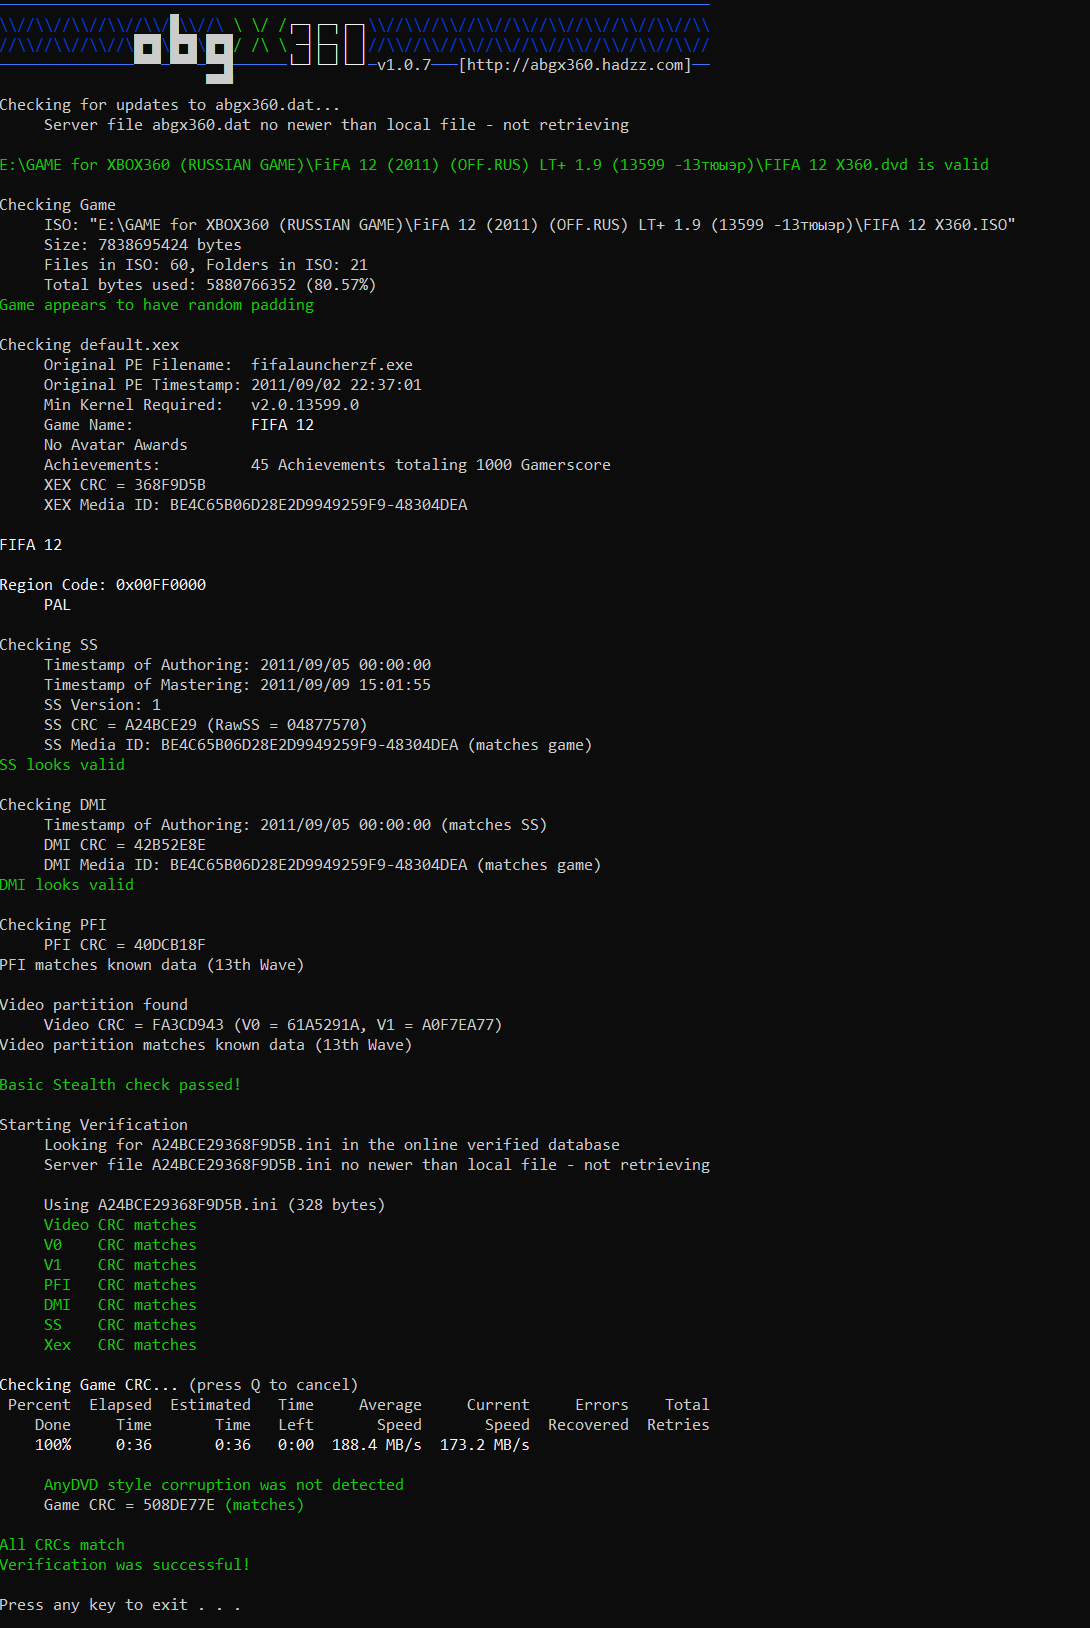Click 'Using A24BCE29368F9D5B.ini (328 bytes)'

pyautogui.click(x=215, y=1205)
